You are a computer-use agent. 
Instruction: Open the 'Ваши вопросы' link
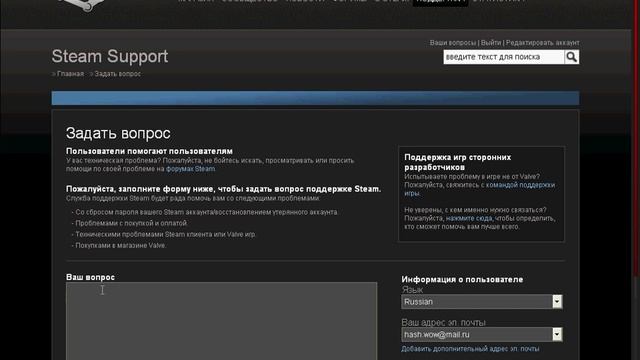click(453, 42)
